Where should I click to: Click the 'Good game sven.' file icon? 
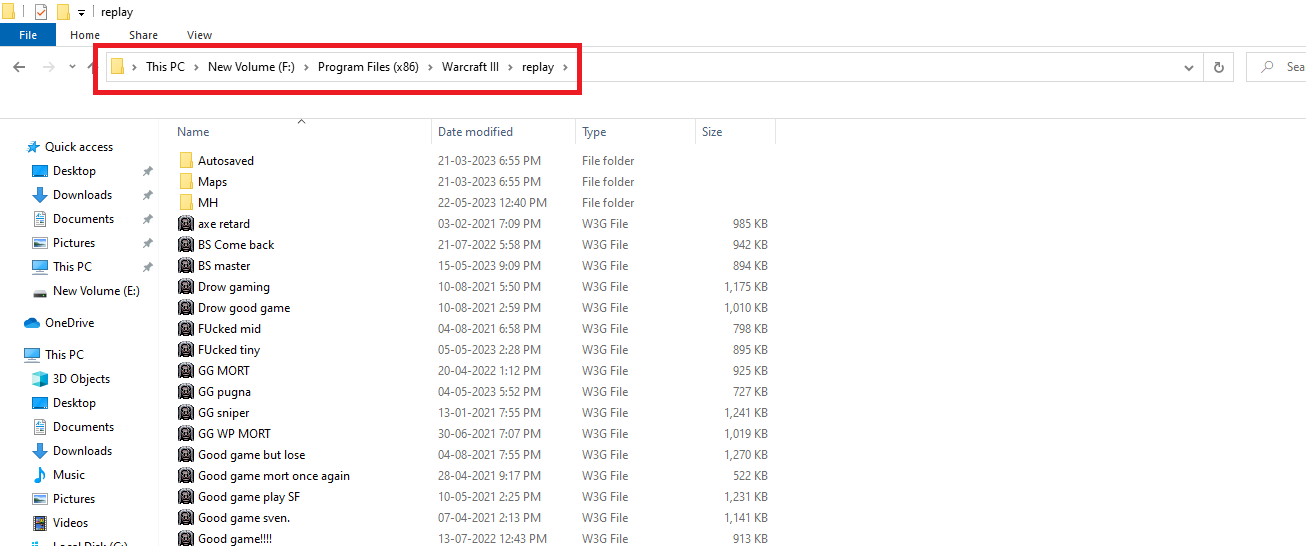(x=186, y=518)
